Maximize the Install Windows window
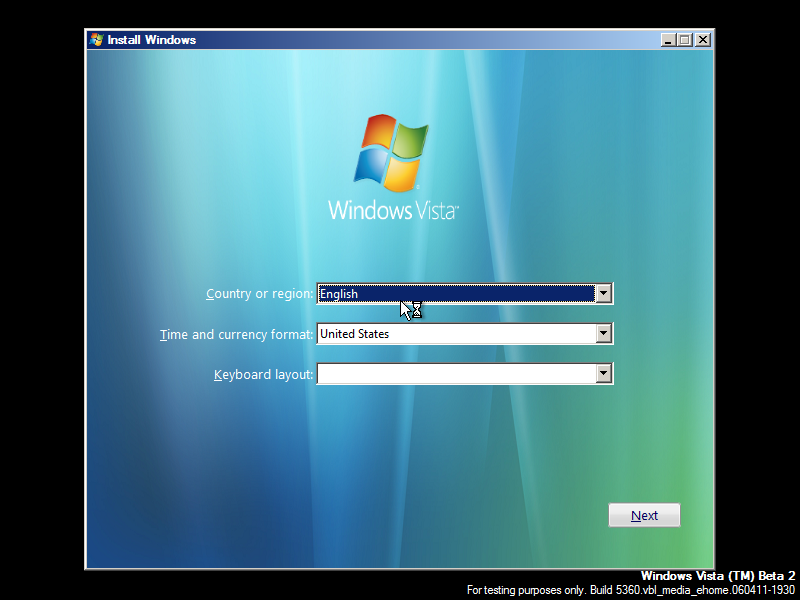 click(684, 40)
